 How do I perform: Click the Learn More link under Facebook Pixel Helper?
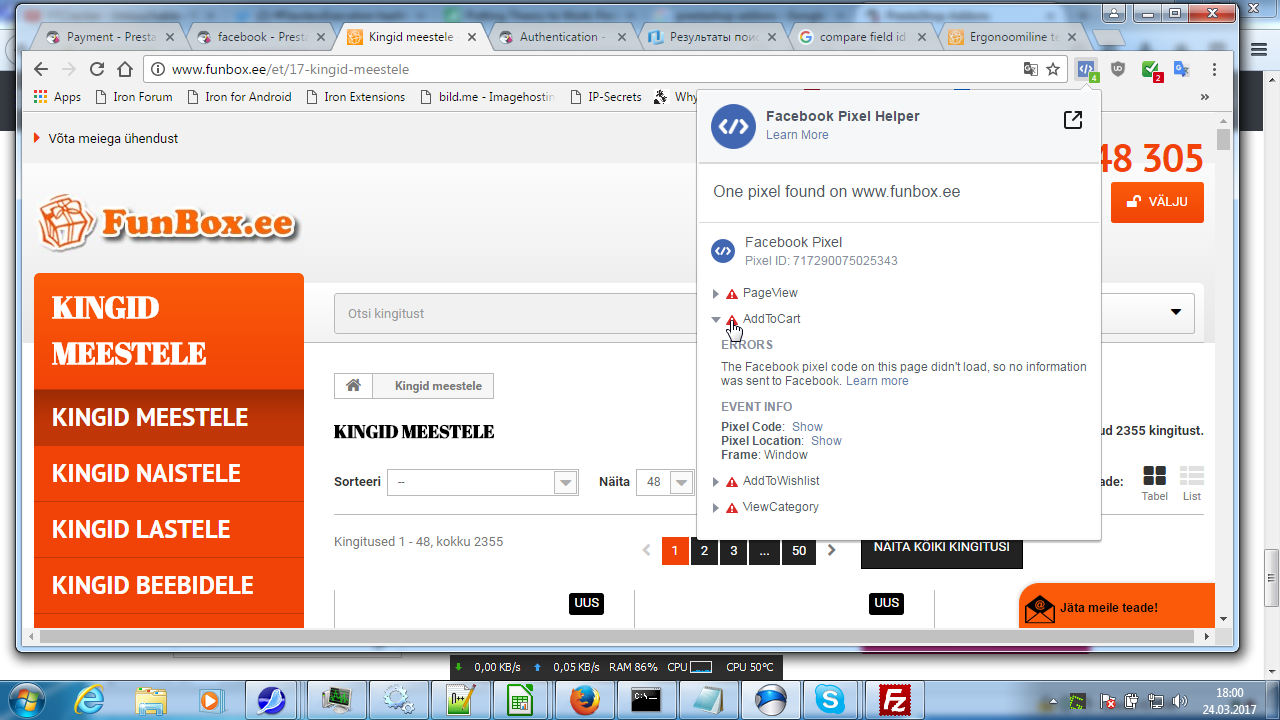797,135
